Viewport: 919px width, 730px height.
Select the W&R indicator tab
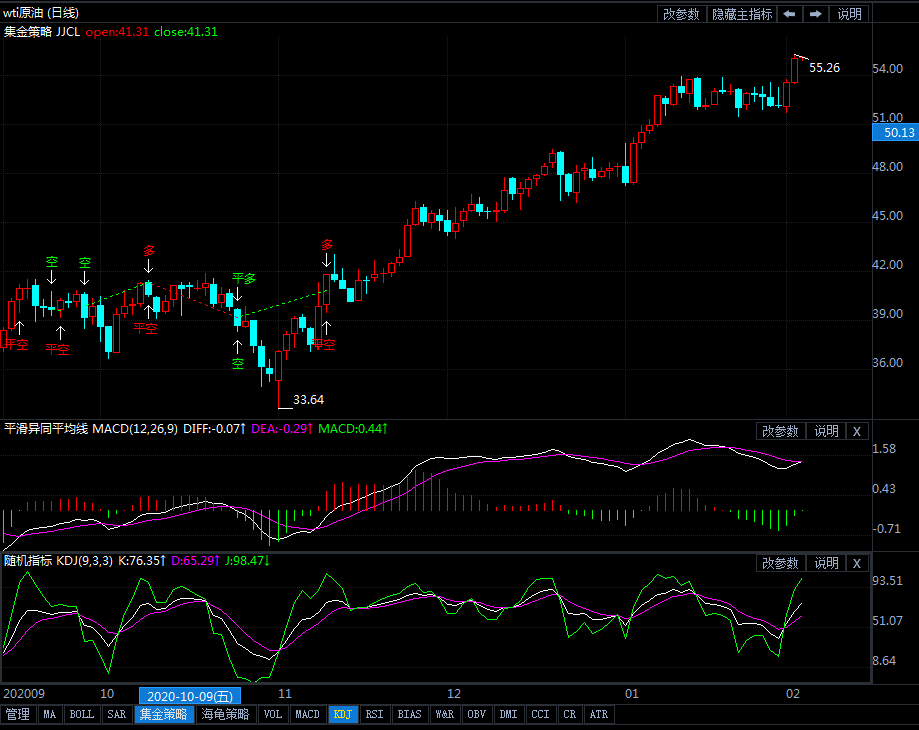(x=445, y=714)
